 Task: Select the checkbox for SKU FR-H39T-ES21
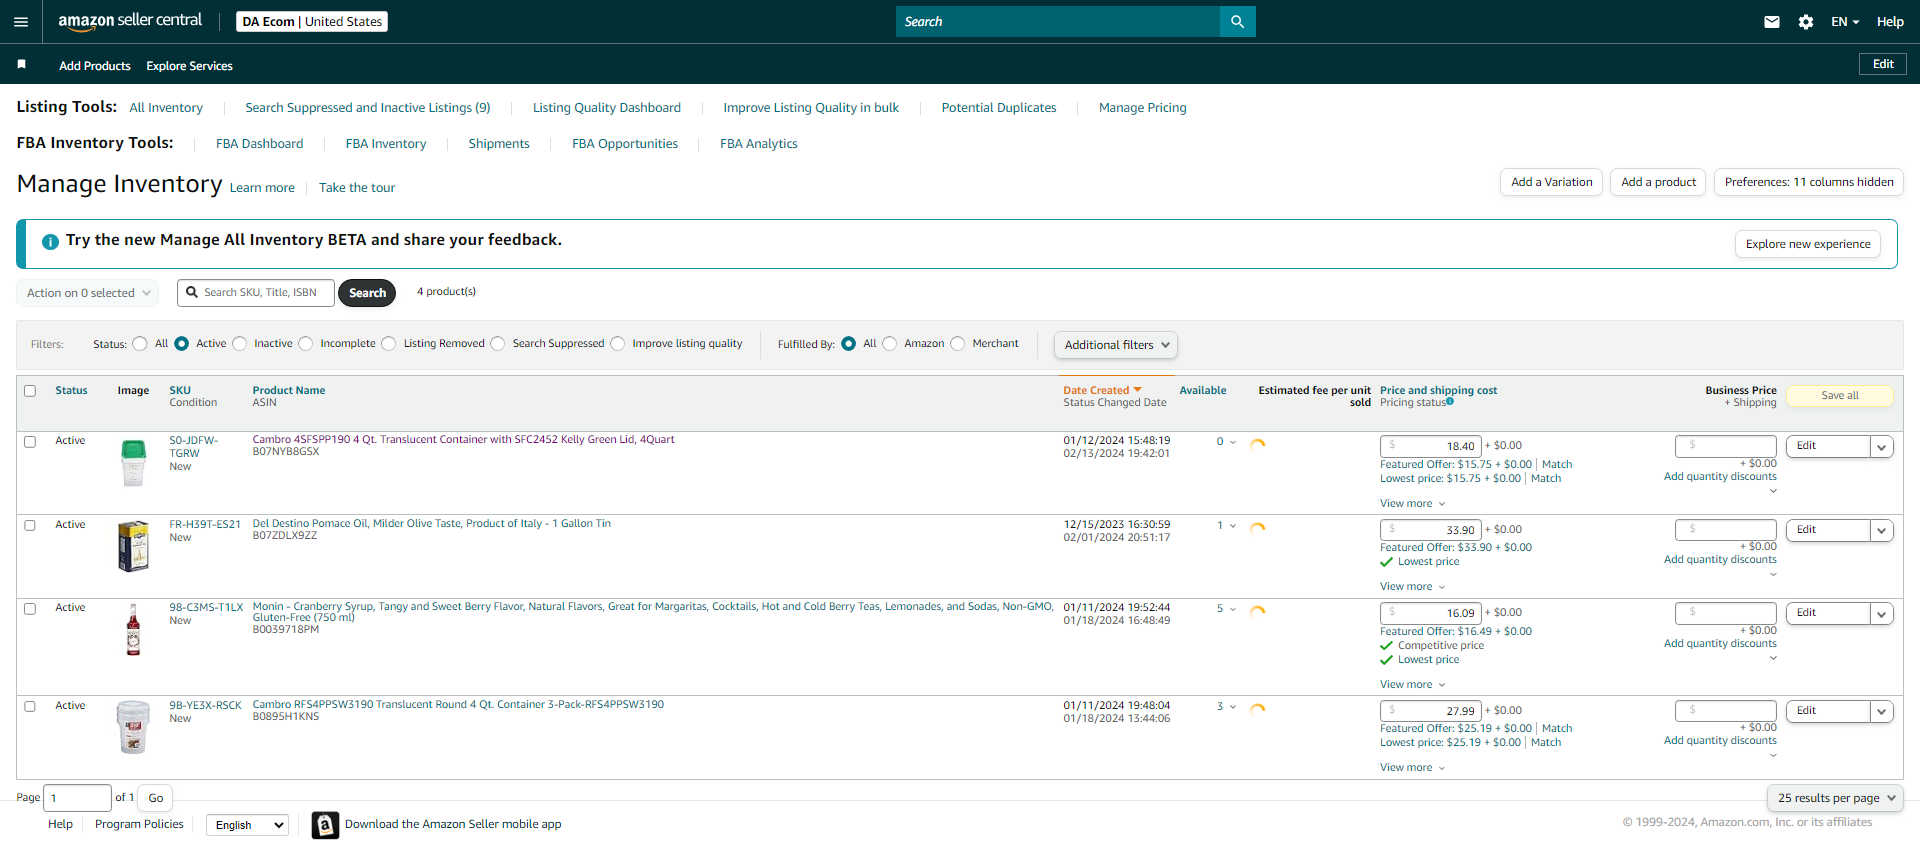pyautogui.click(x=30, y=526)
